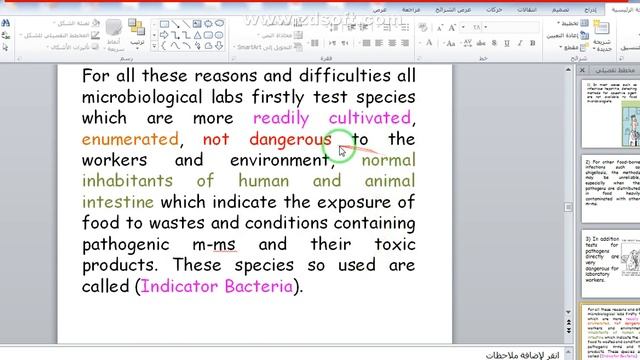Click the bullets list icon
This screenshot has height=360, width=640.
tap(406, 27)
